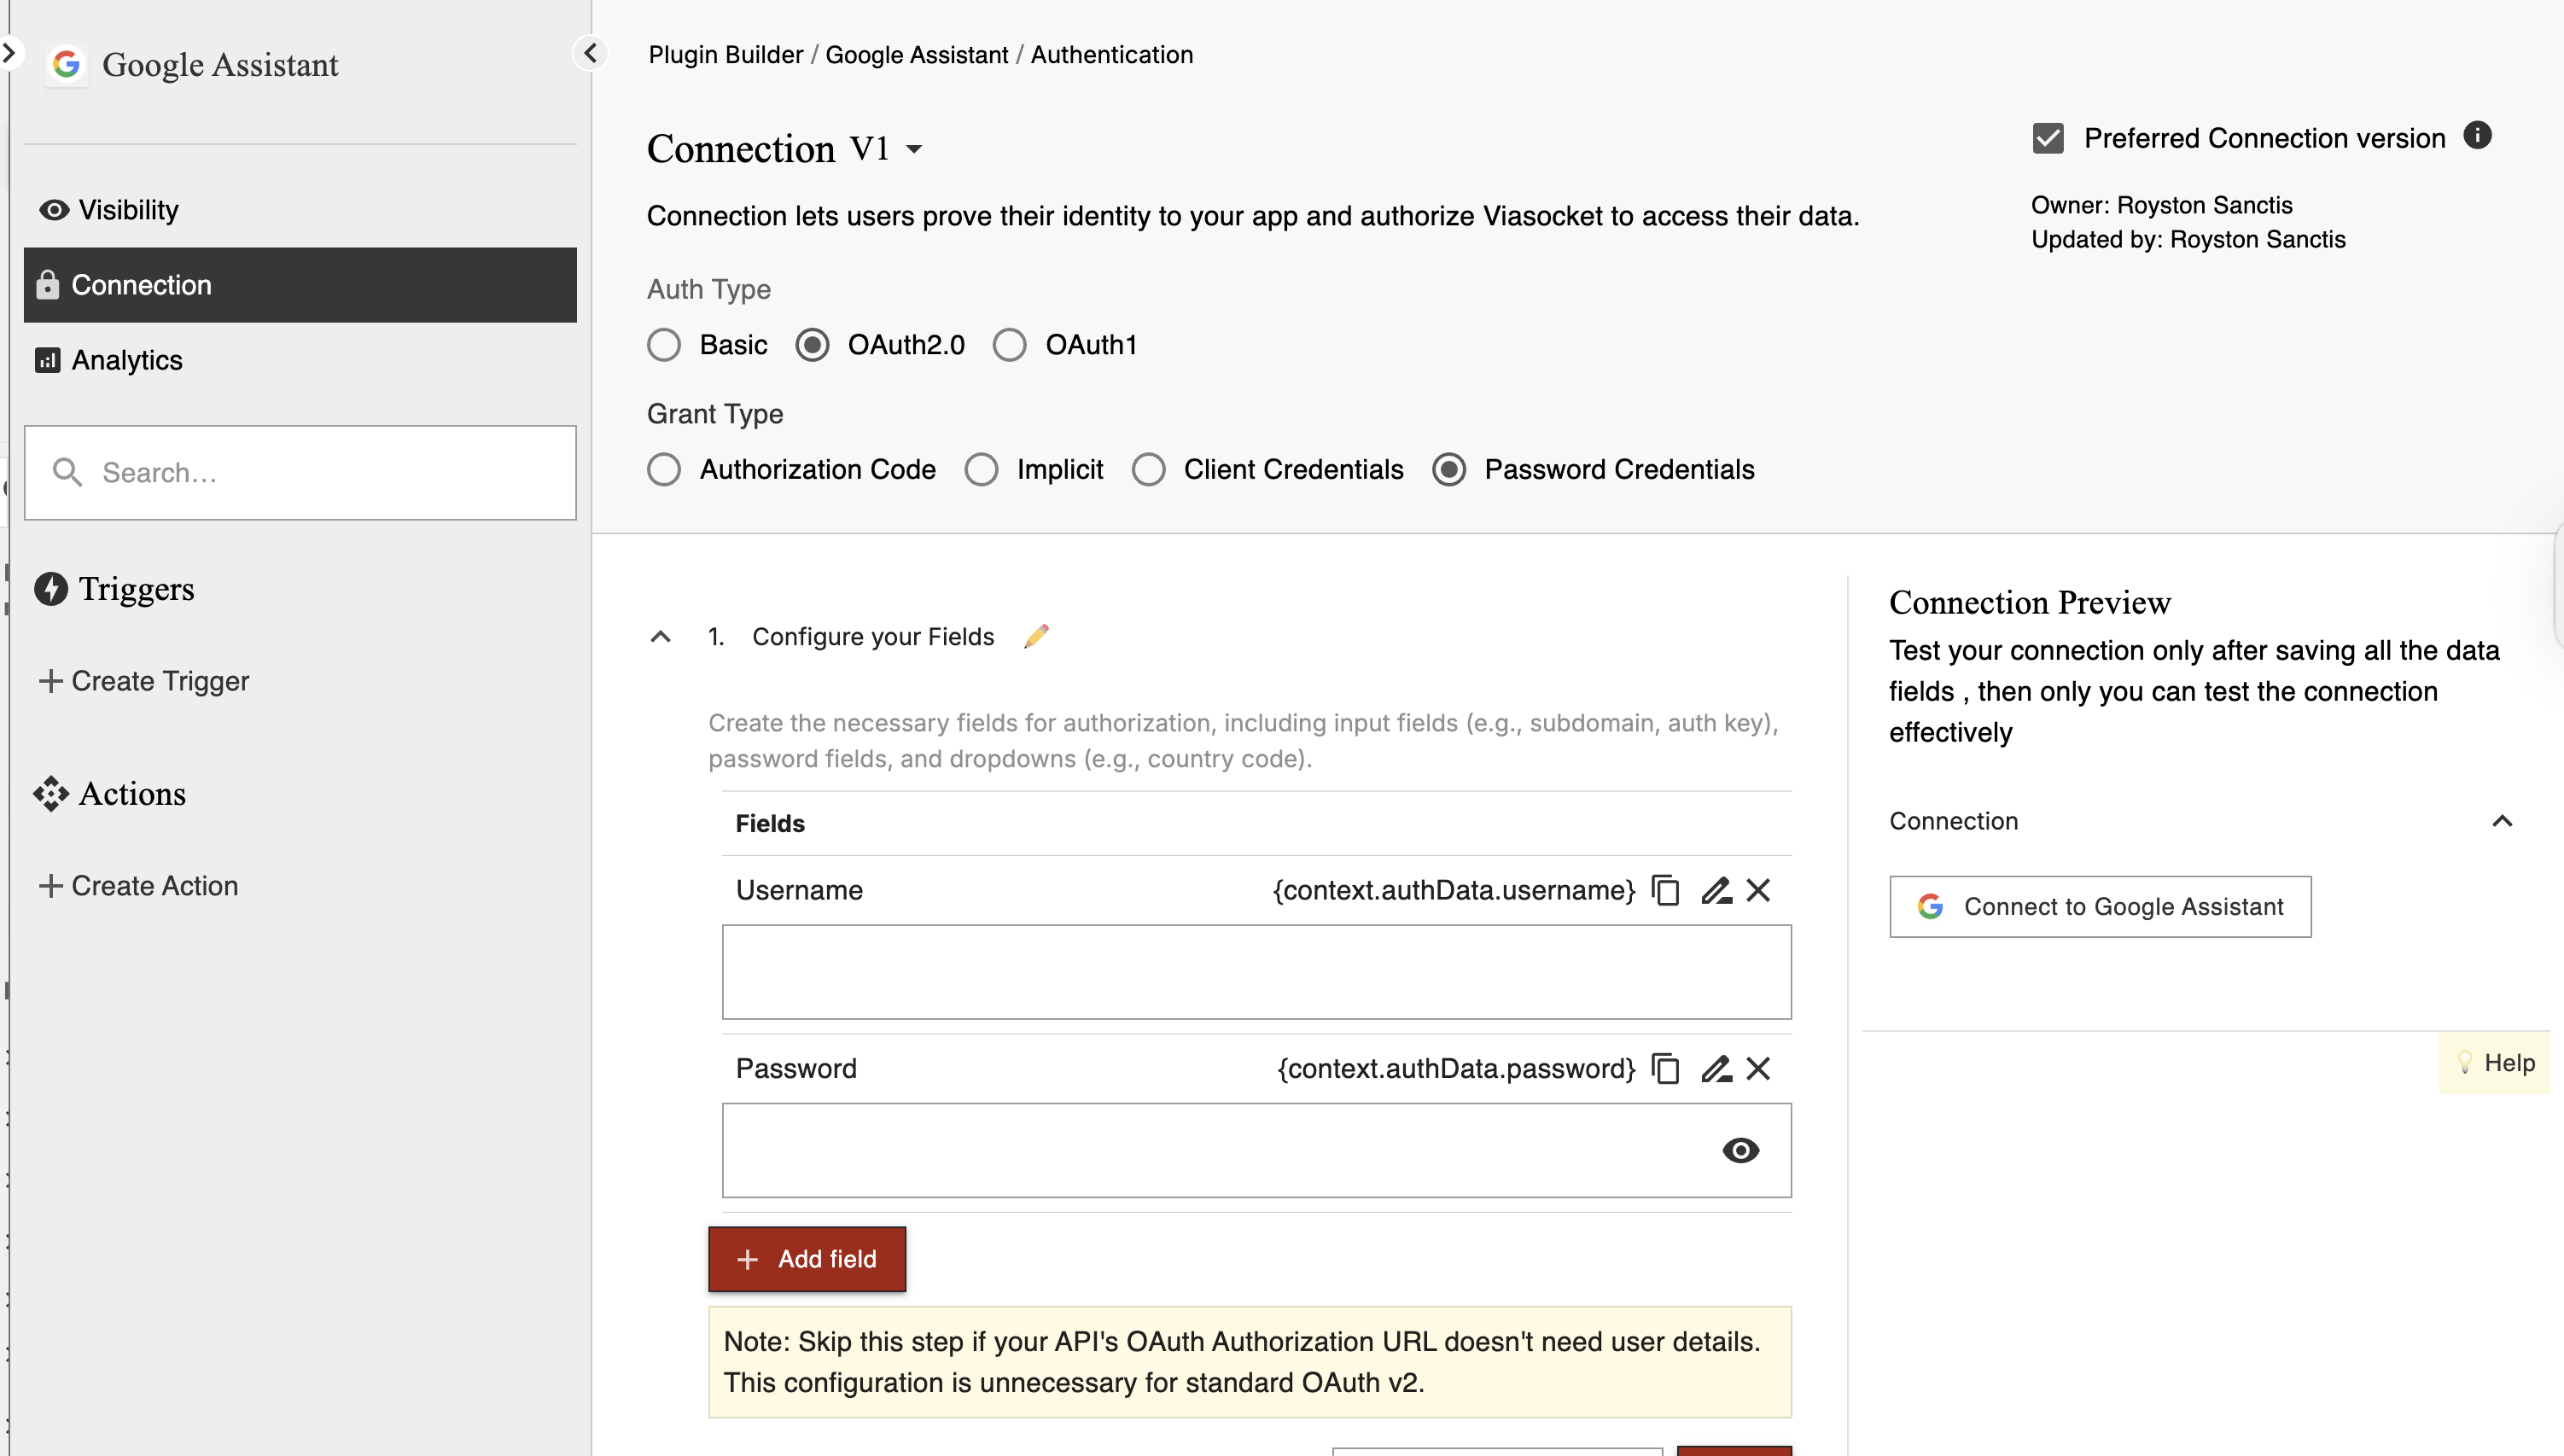Collapse the Connection preview section
Screen dimensions: 2564x1456
[2502, 822]
